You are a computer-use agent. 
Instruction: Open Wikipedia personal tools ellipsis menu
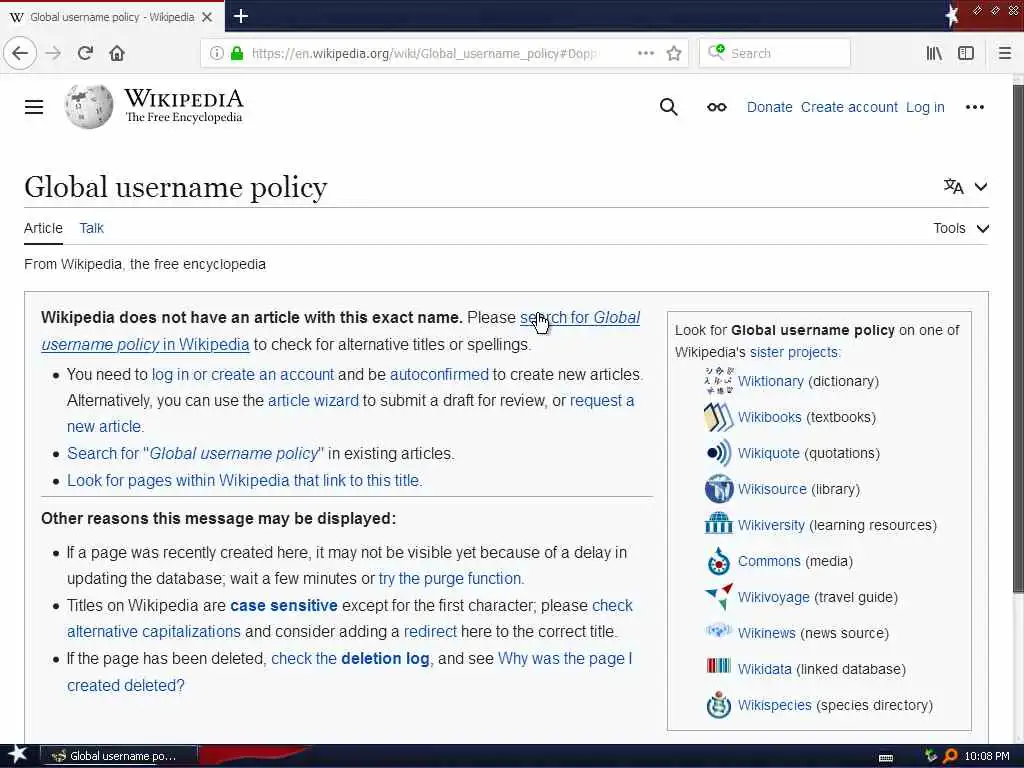(974, 107)
